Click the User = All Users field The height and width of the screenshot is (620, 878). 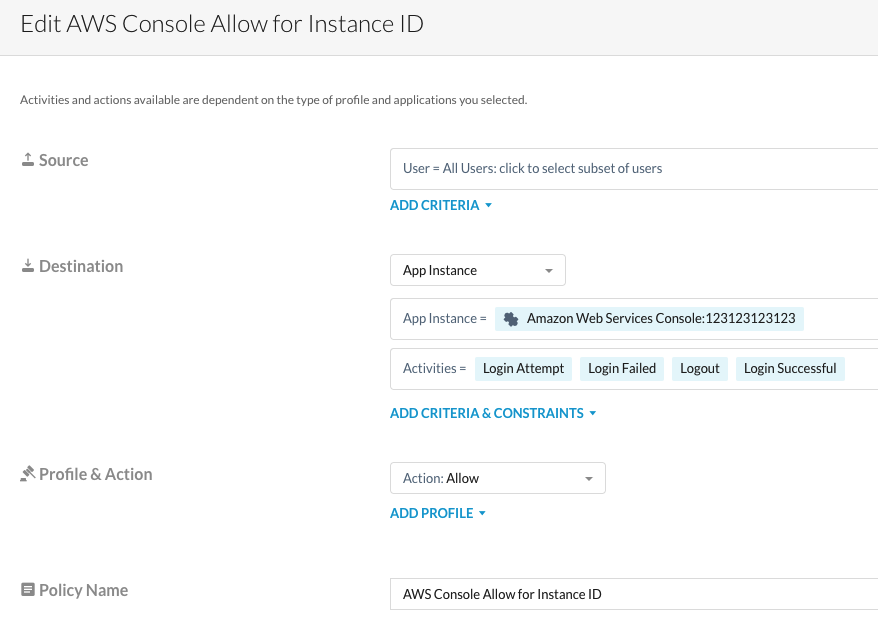coord(634,169)
